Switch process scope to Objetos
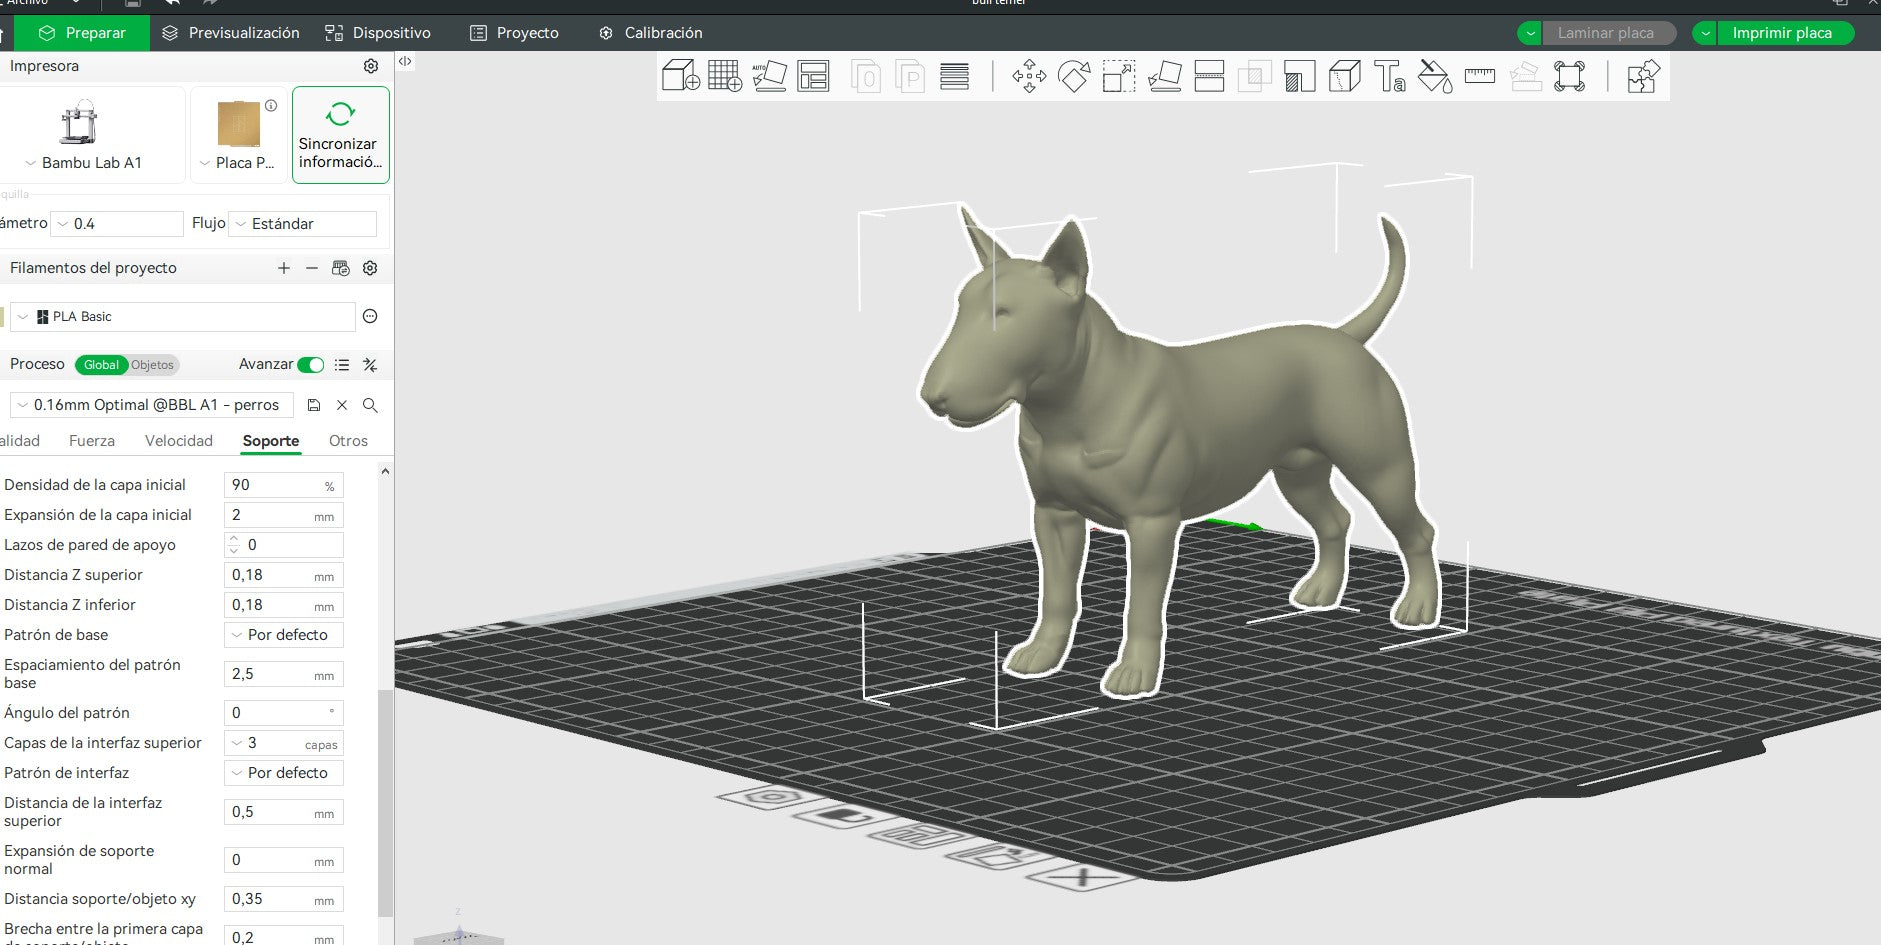1881x945 pixels. [x=153, y=365]
